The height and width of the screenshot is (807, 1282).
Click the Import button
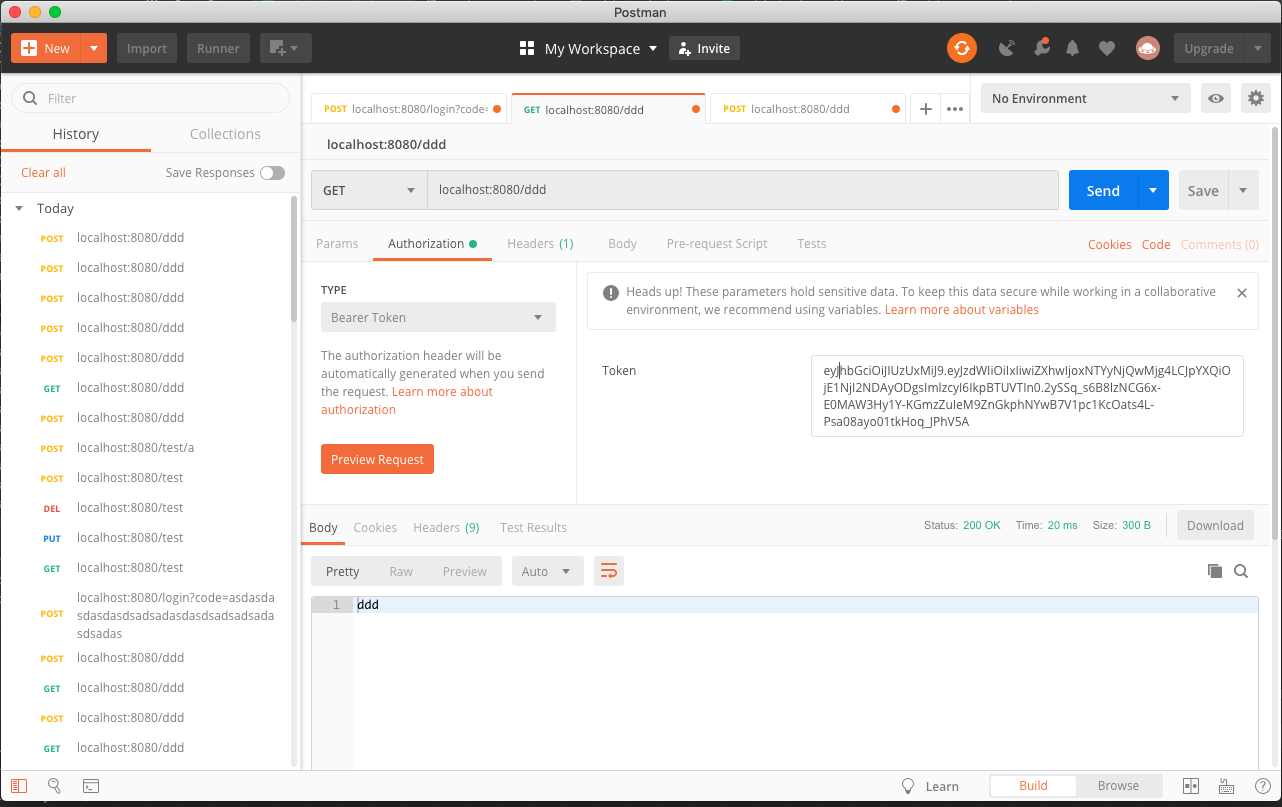[x=147, y=48]
